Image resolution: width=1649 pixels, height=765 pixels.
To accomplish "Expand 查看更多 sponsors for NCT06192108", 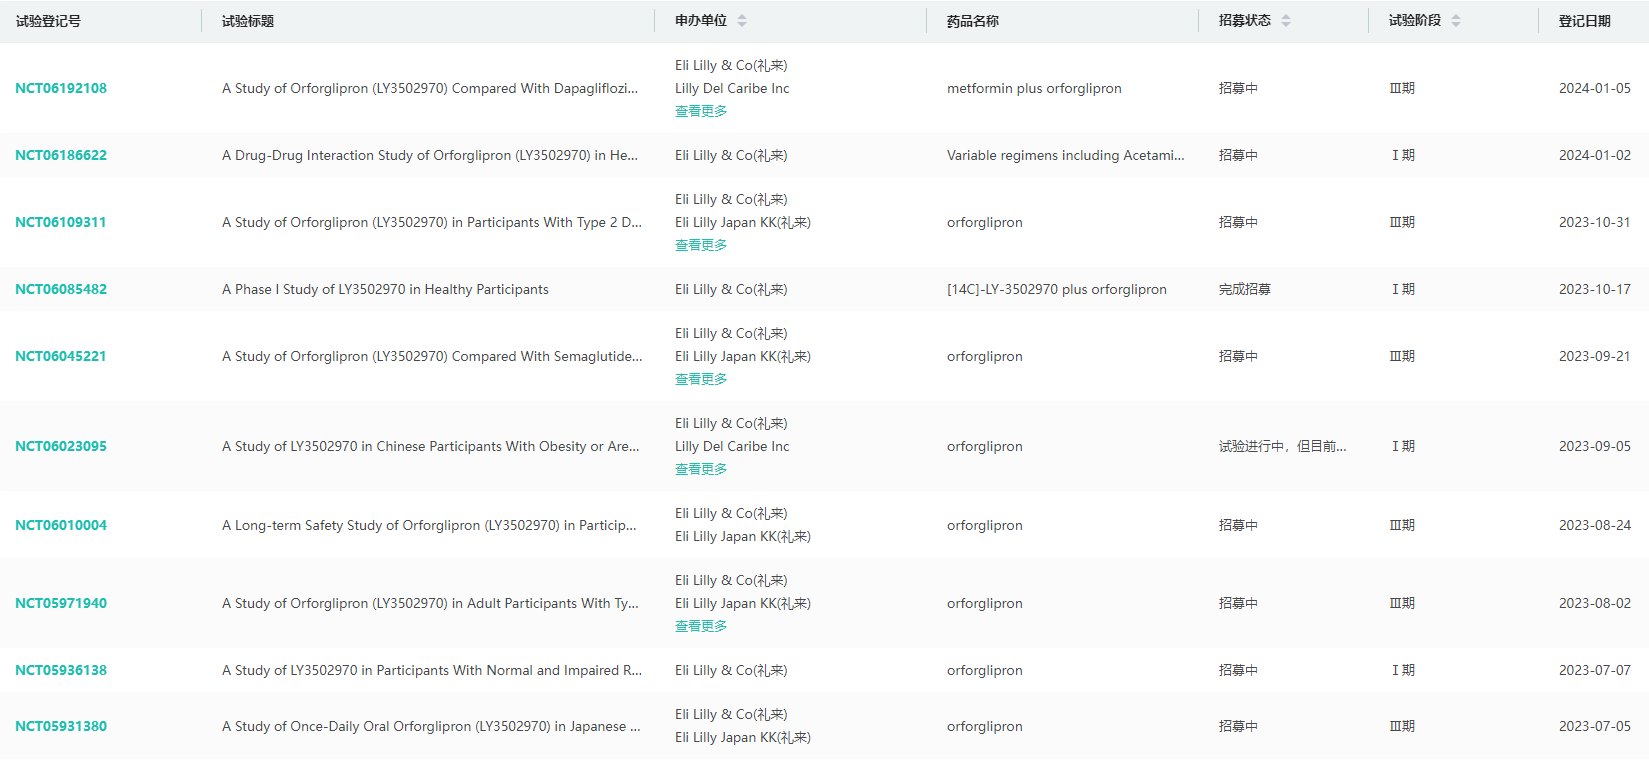I will click(x=700, y=111).
